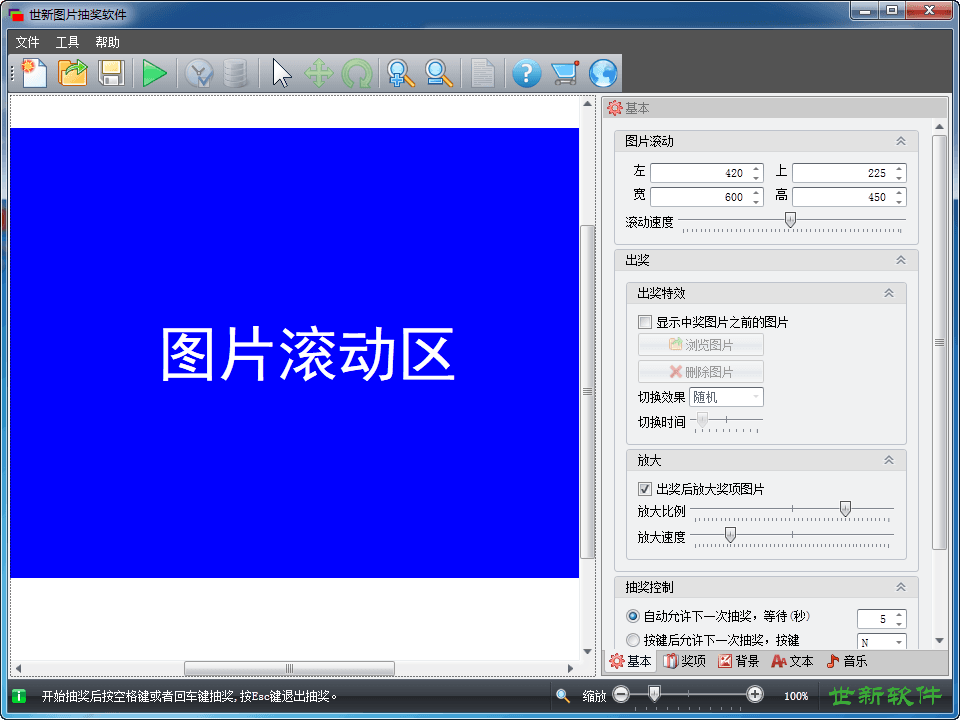Screen dimensions: 960x720
Task: Click the shopping cart purchase icon
Action: [x=565, y=73]
